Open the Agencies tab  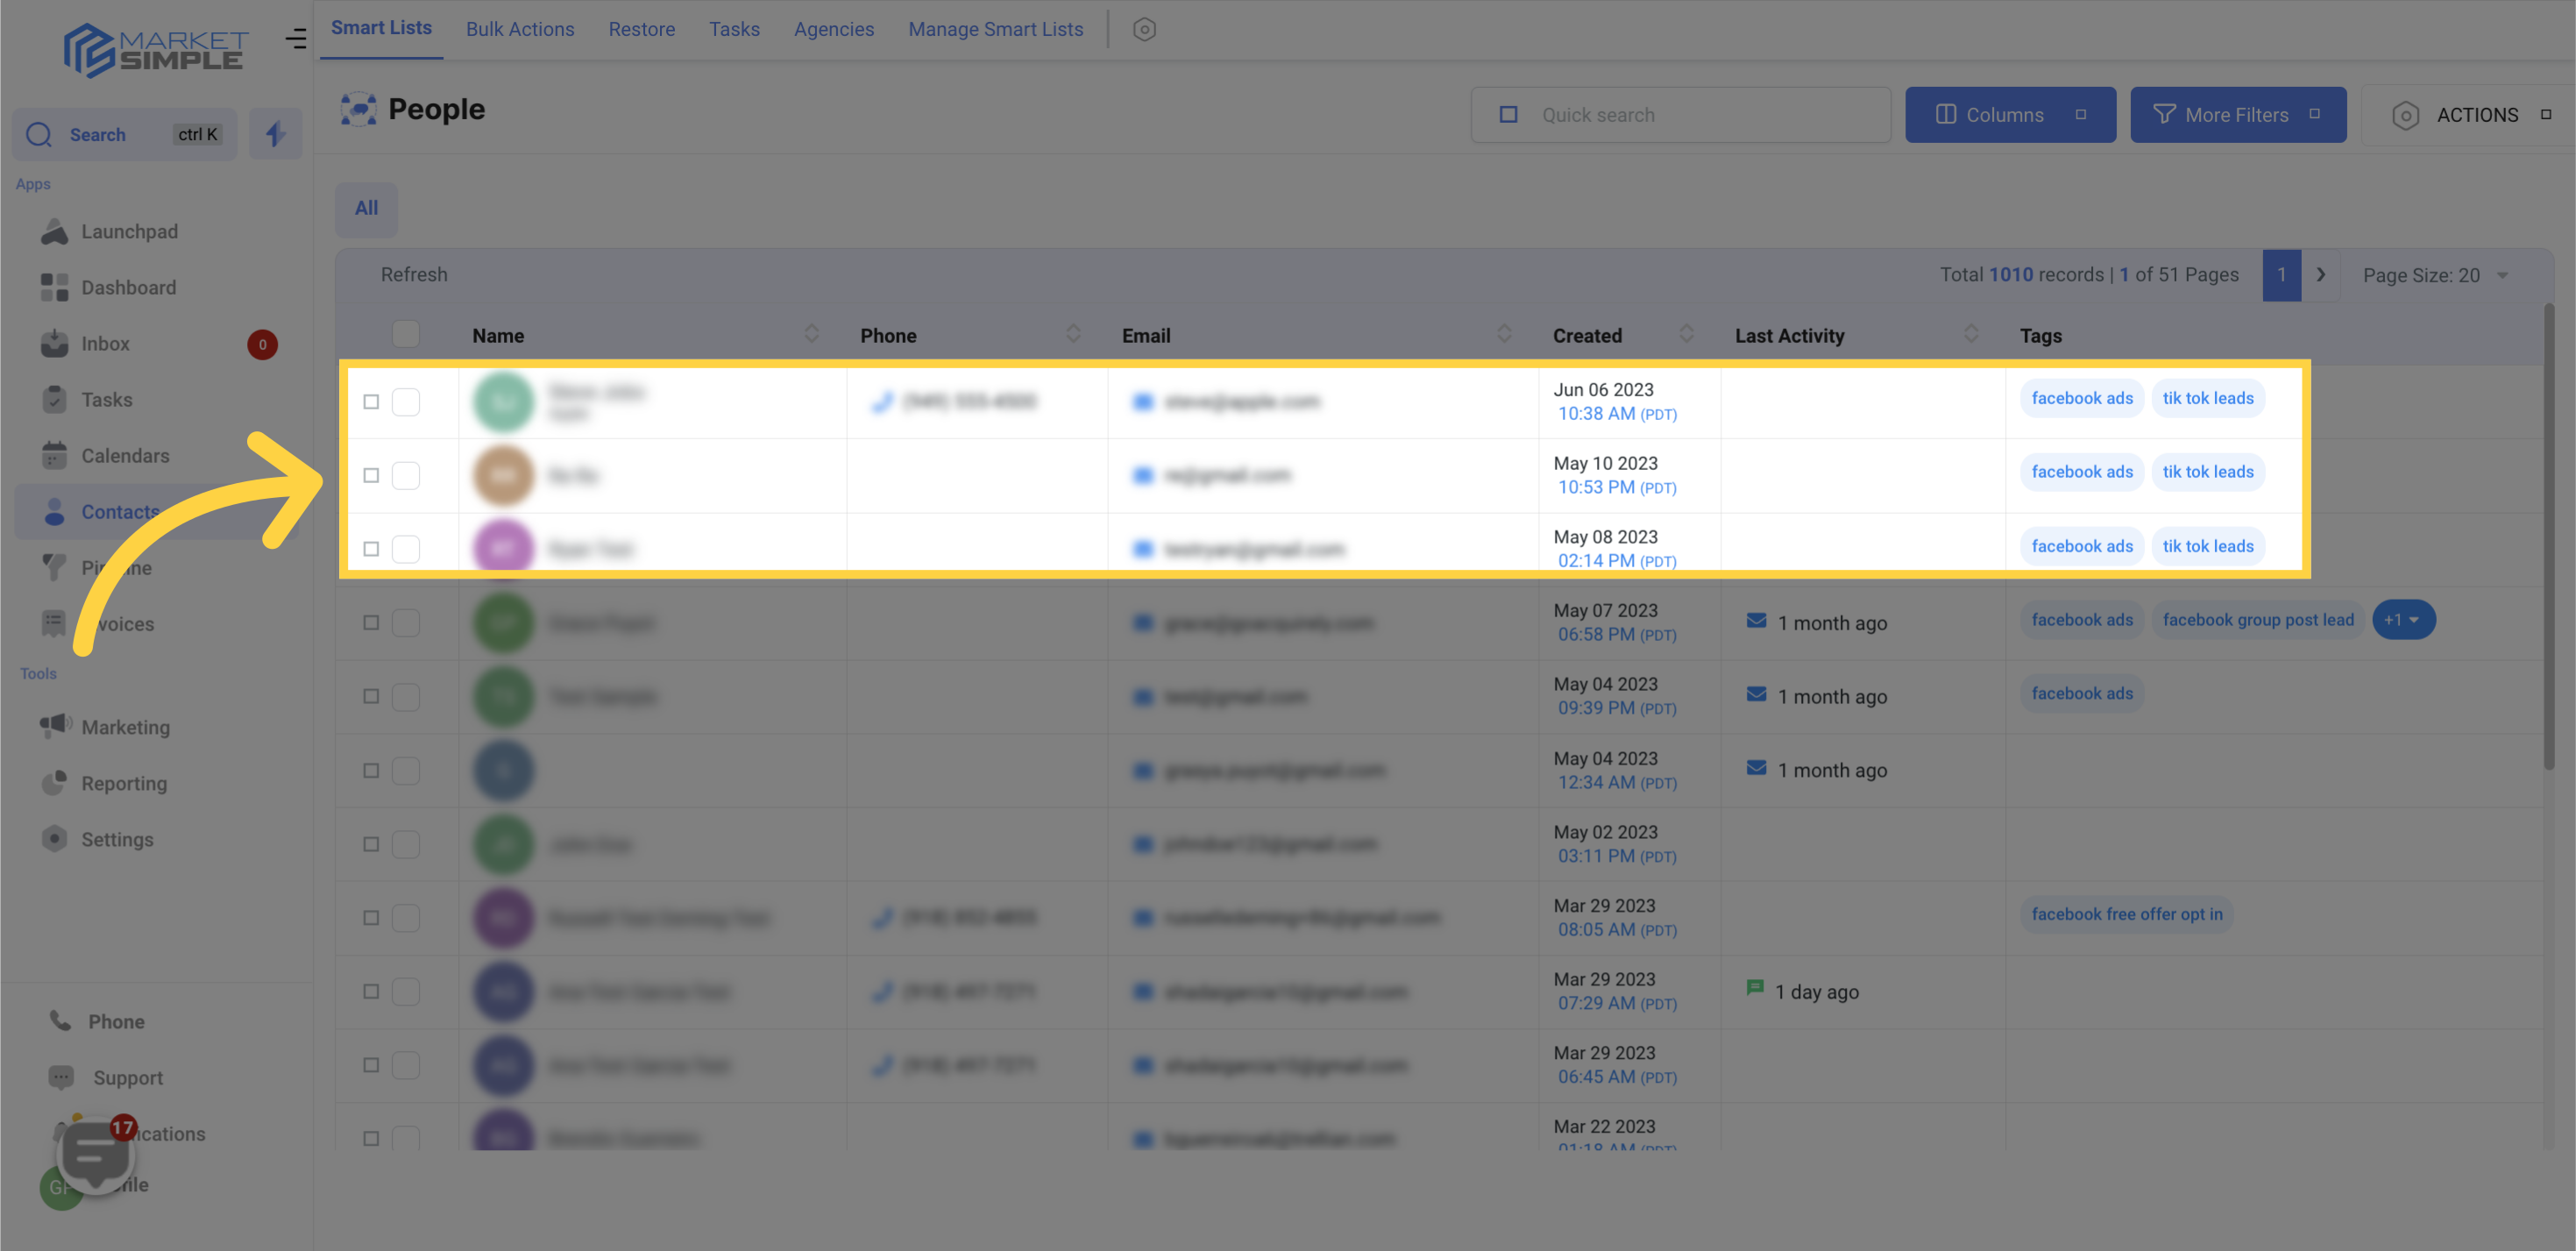click(833, 29)
